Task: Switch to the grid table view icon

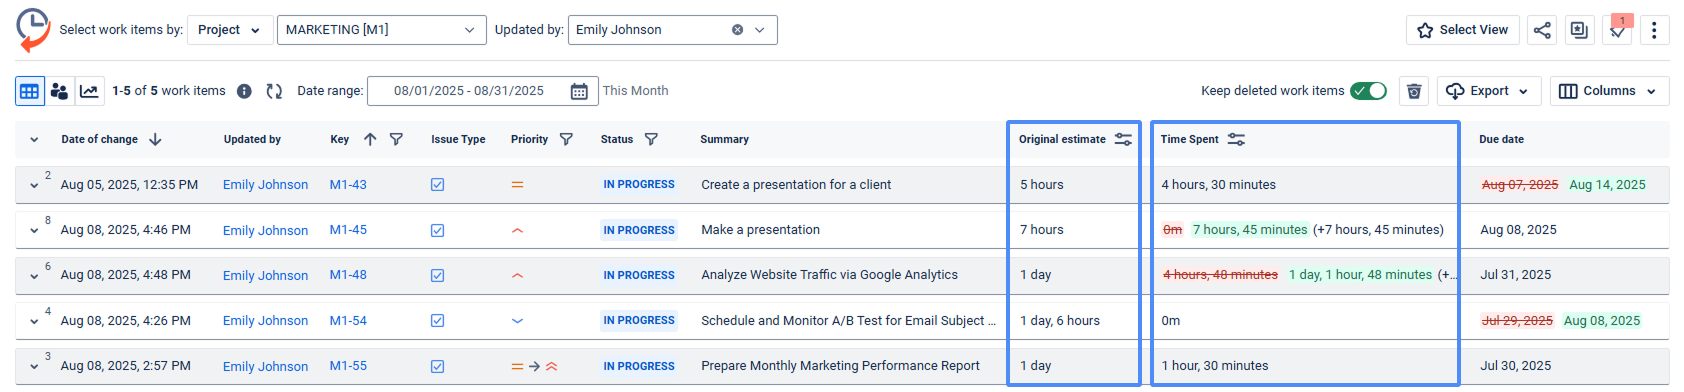Action: coord(29,91)
